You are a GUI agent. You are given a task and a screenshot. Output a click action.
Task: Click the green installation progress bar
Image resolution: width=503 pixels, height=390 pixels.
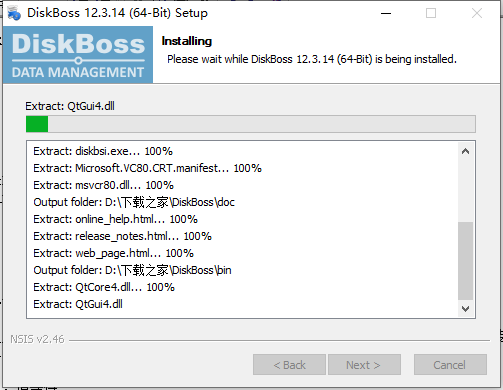pyautogui.click(x=251, y=124)
